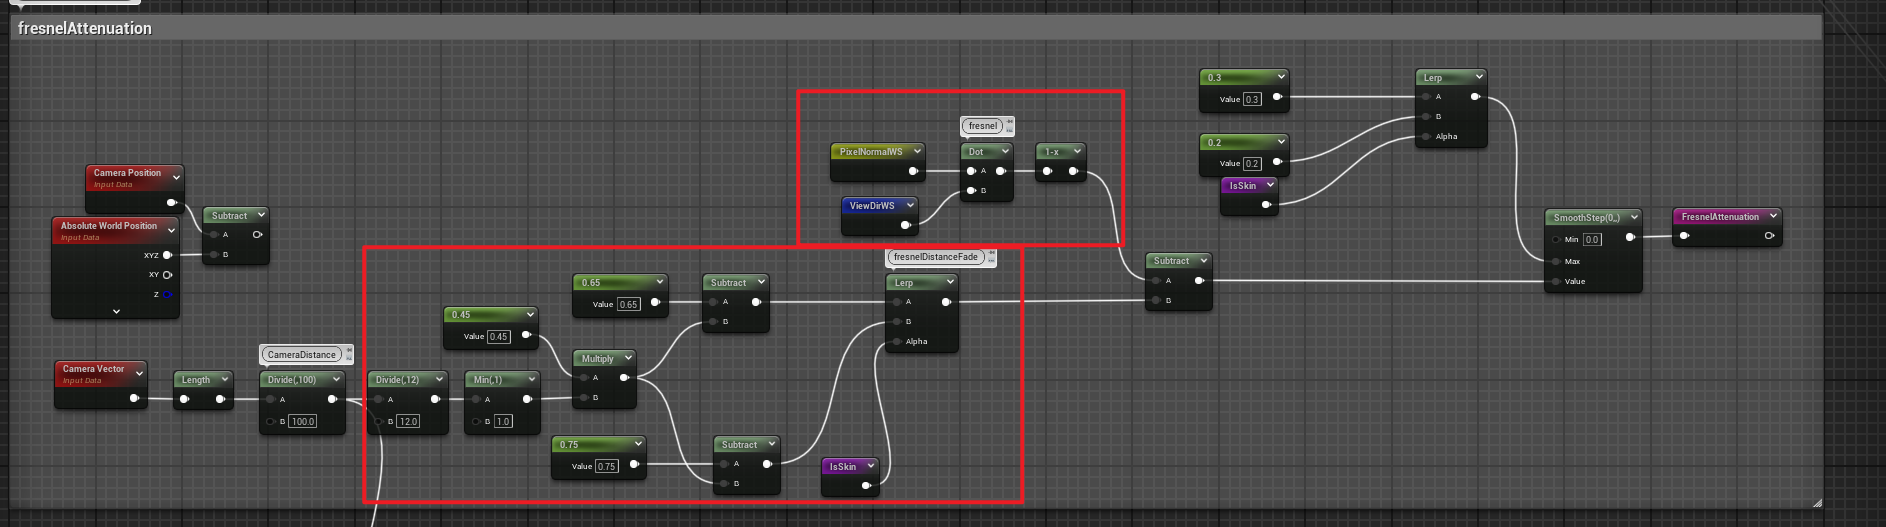
Task: Click the B value field showing 100.0
Action: pyautogui.click(x=303, y=421)
